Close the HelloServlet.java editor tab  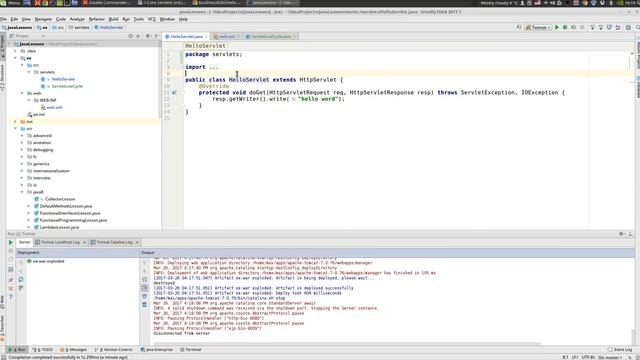point(206,37)
